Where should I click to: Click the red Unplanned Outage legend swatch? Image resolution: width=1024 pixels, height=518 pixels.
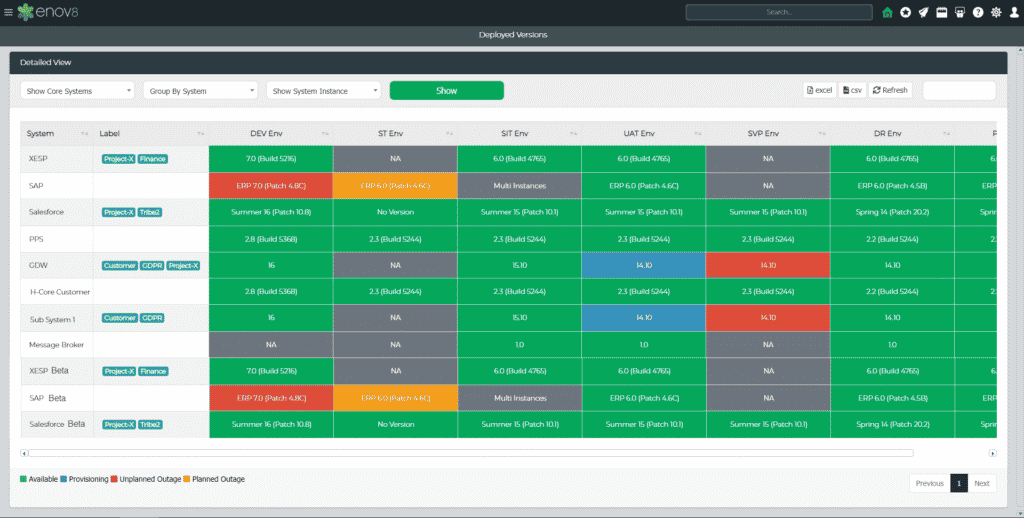(x=114, y=479)
